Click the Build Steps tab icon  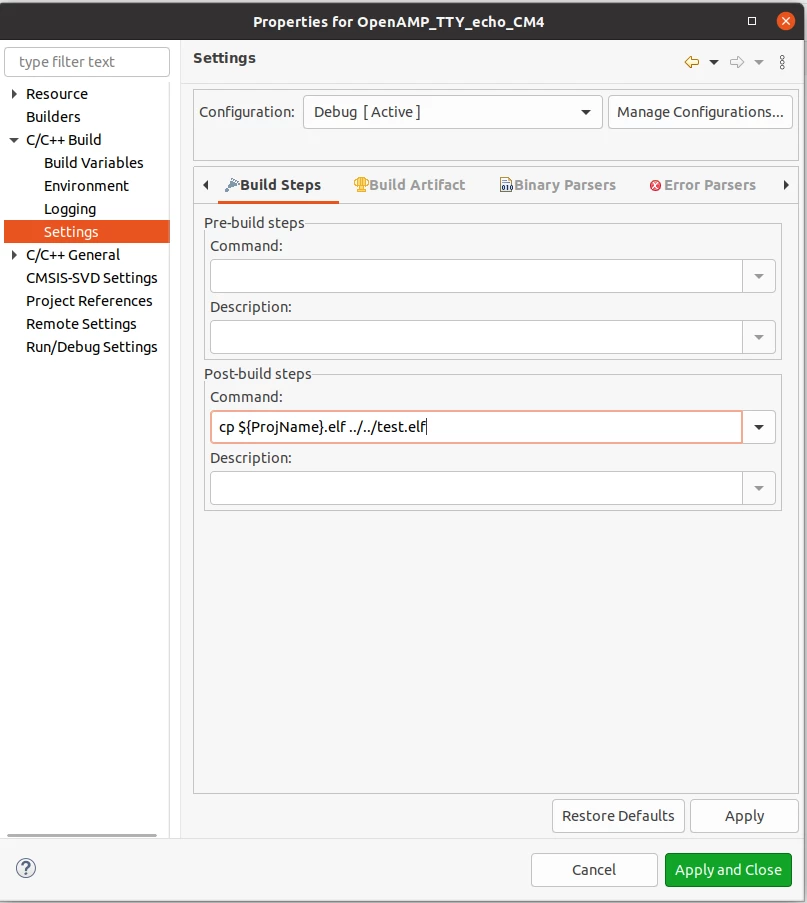[232, 185]
